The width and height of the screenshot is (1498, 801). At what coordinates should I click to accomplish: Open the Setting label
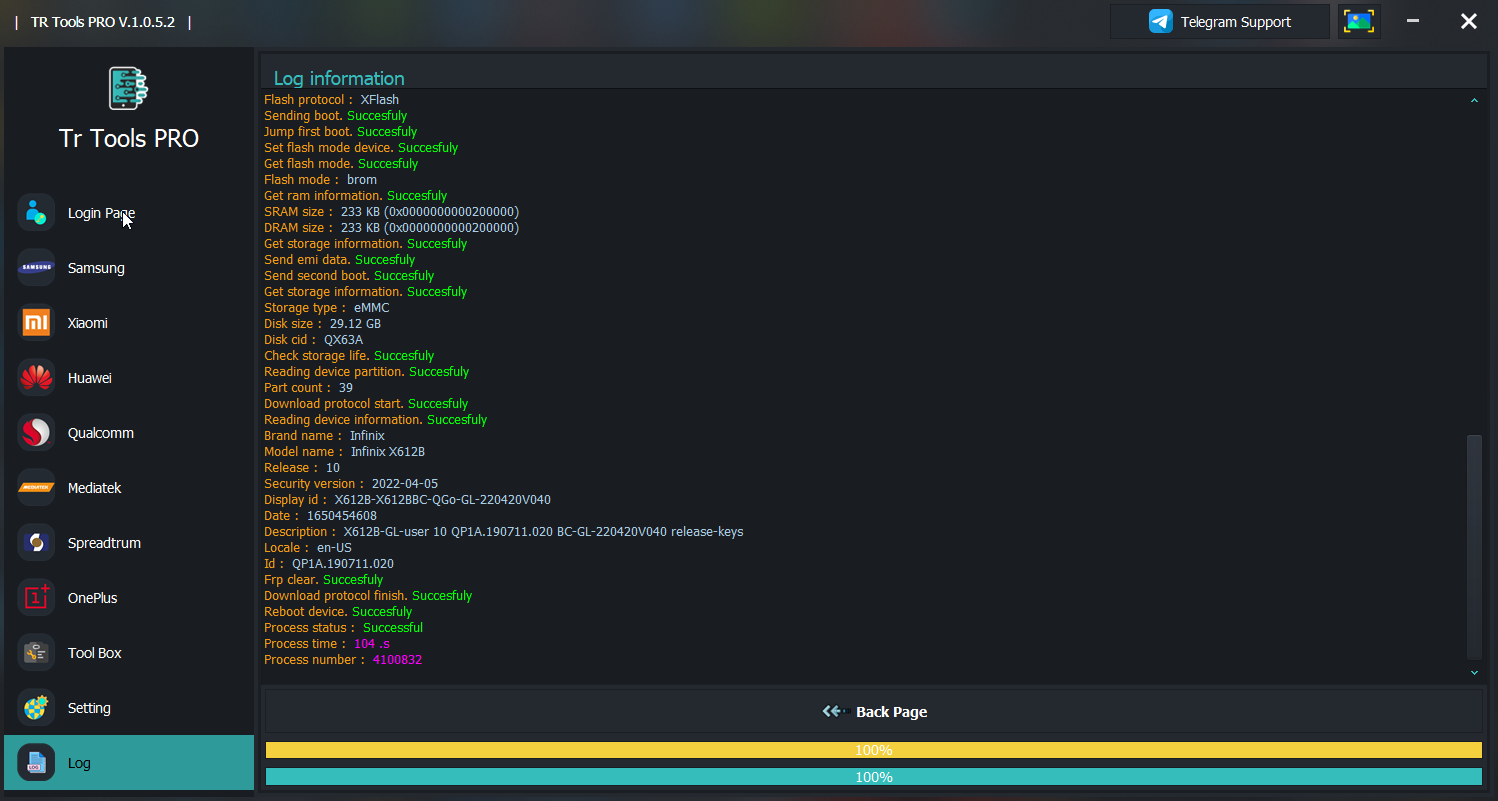pos(89,708)
